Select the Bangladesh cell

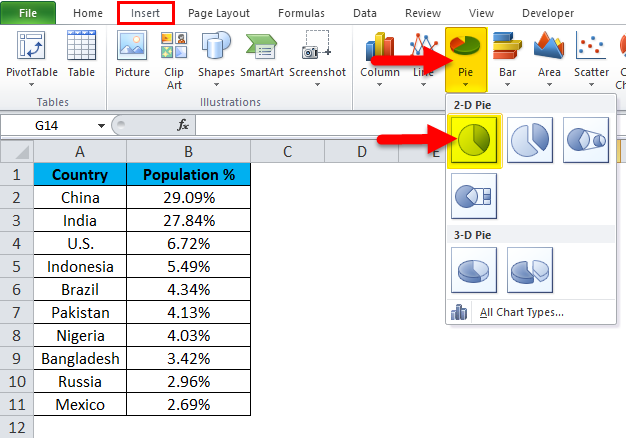point(80,359)
